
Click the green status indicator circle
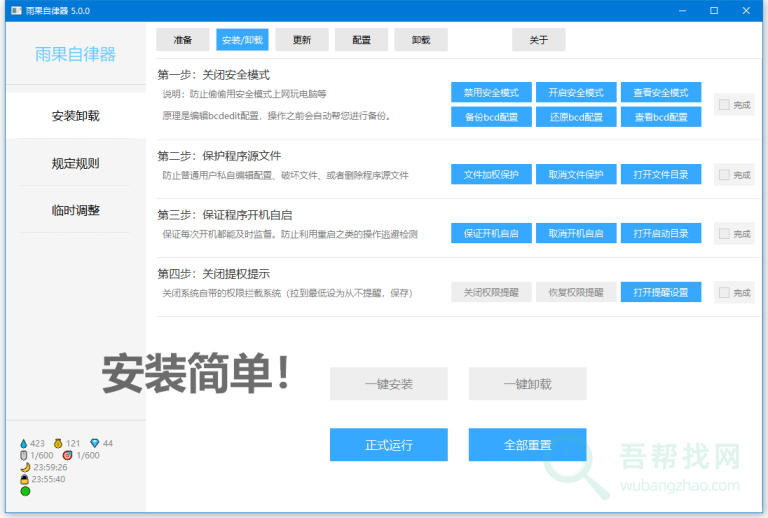point(25,491)
